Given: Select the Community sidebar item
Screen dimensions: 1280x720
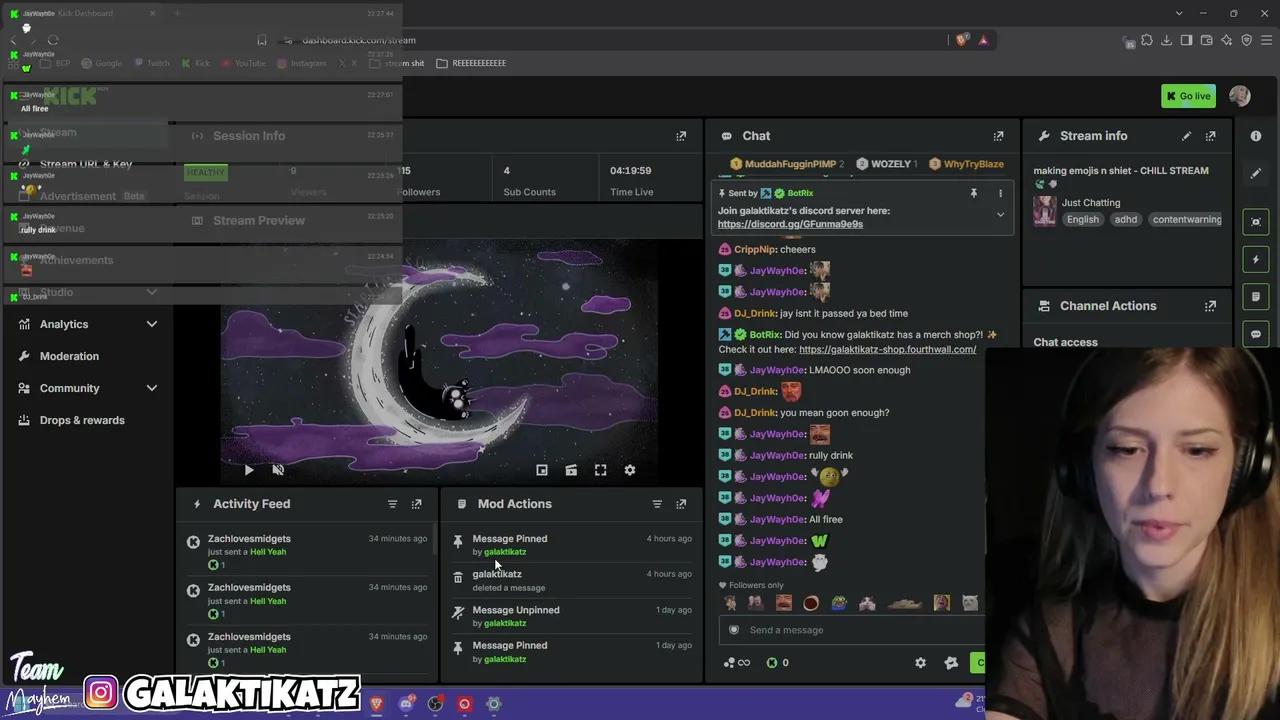Looking at the screenshot, I should (70, 388).
